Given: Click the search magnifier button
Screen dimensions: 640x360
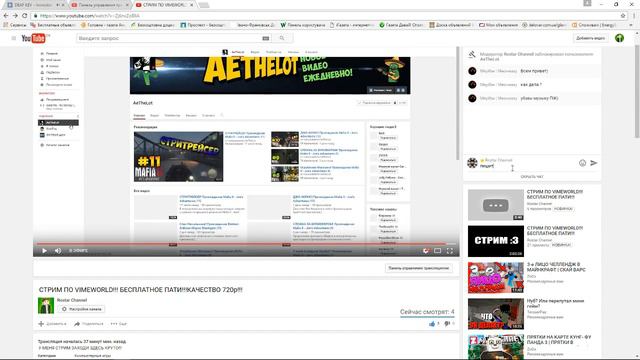Looking at the screenshot, I should click(x=282, y=38).
